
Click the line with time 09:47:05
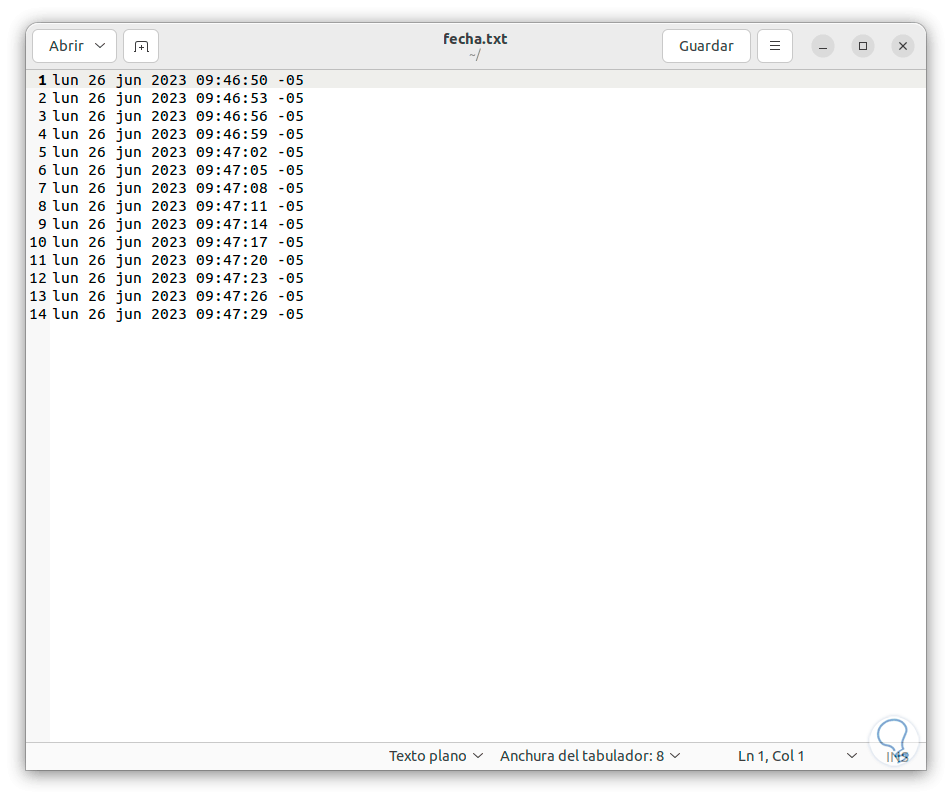178,170
